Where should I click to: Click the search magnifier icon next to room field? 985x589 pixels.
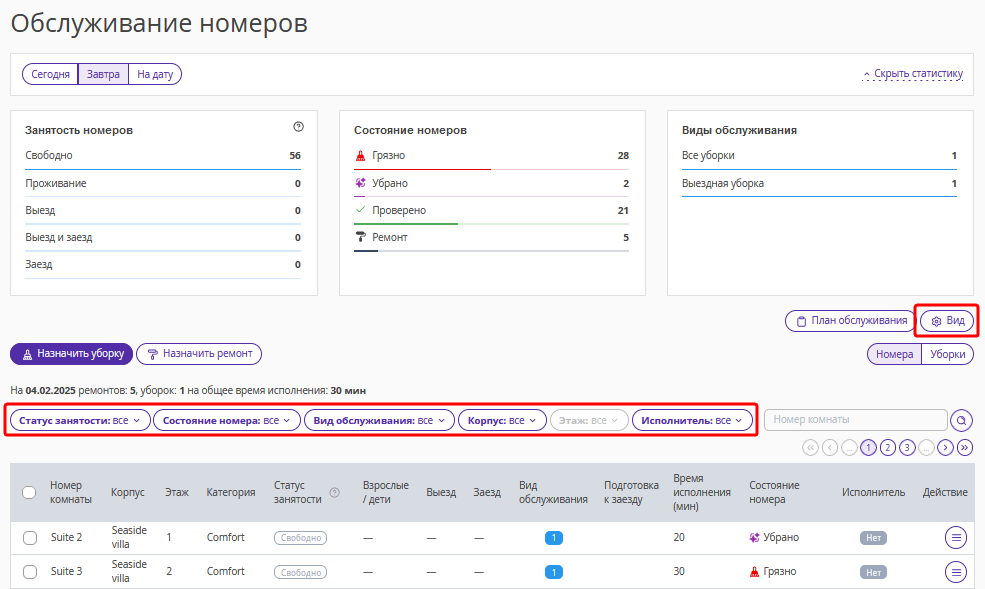coord(961,420)
